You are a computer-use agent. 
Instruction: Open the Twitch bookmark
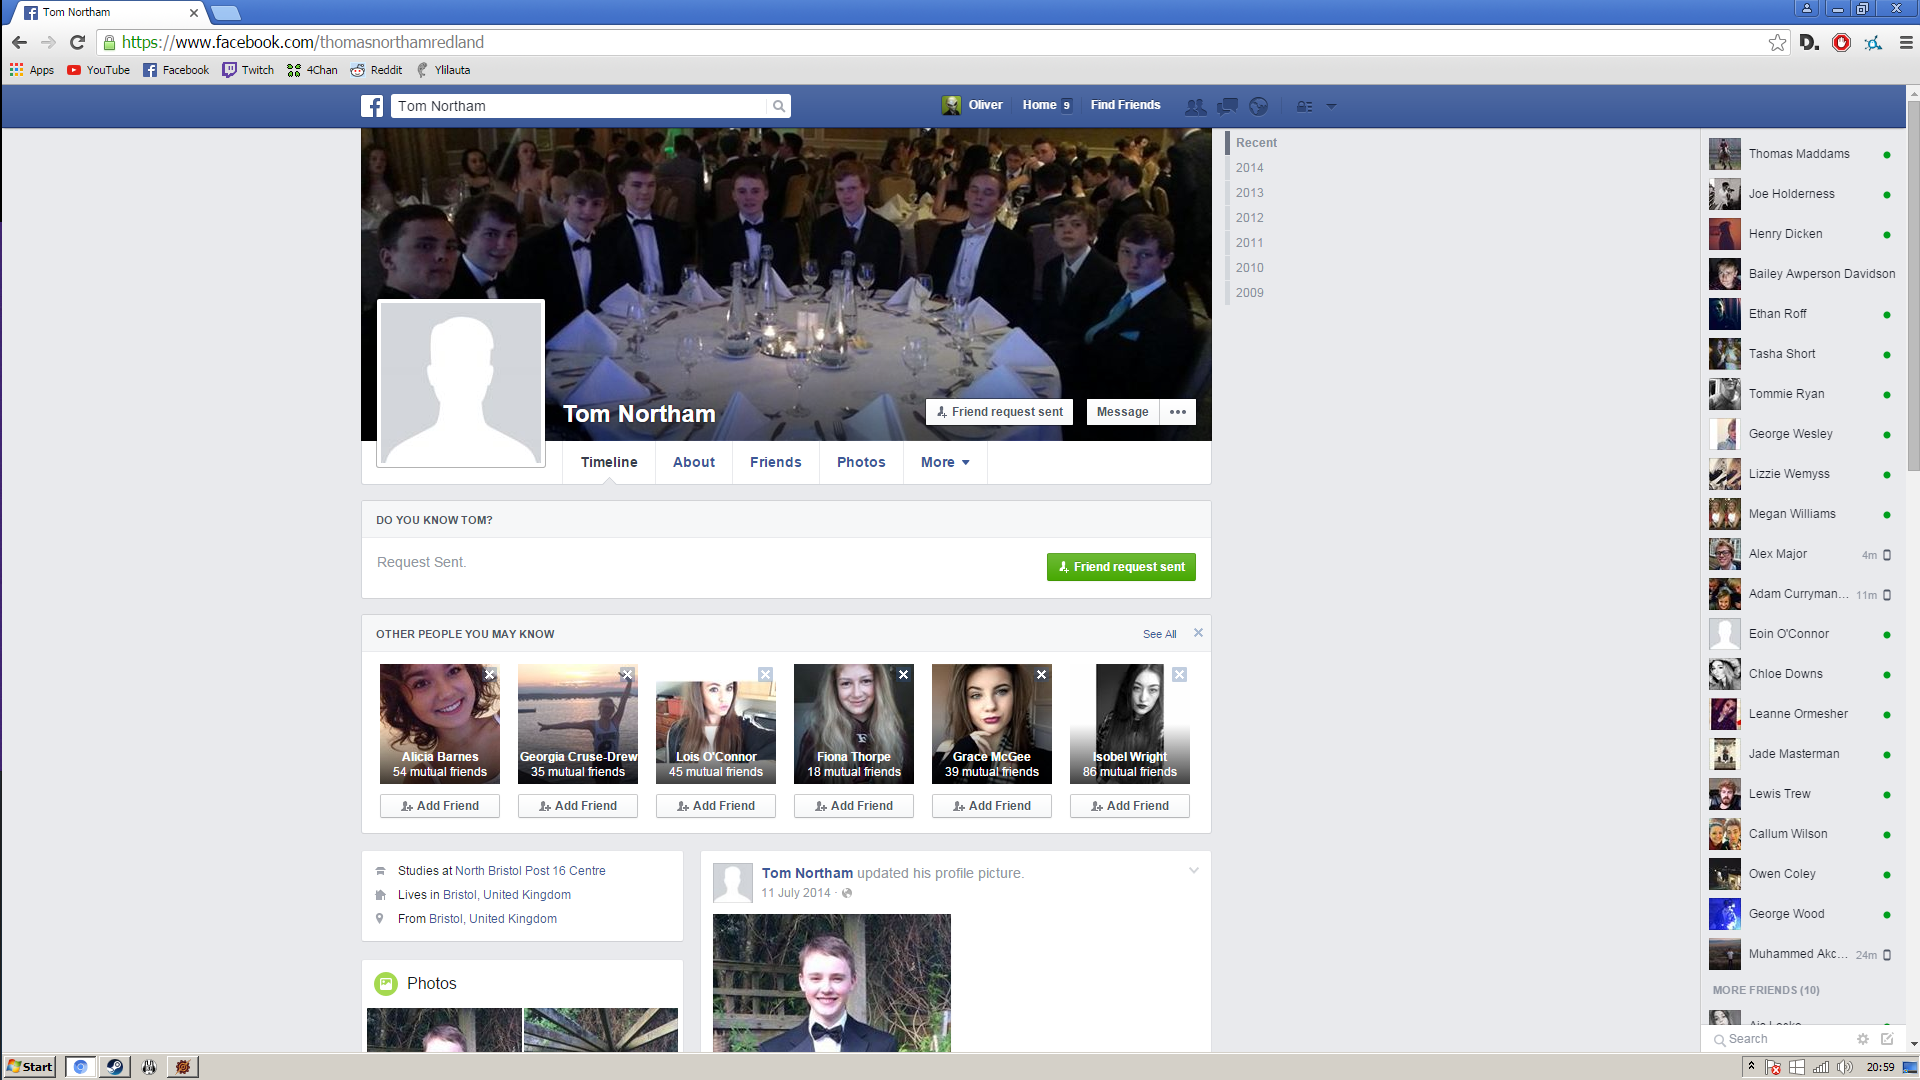pyautogui.click(x=248, y=70)
